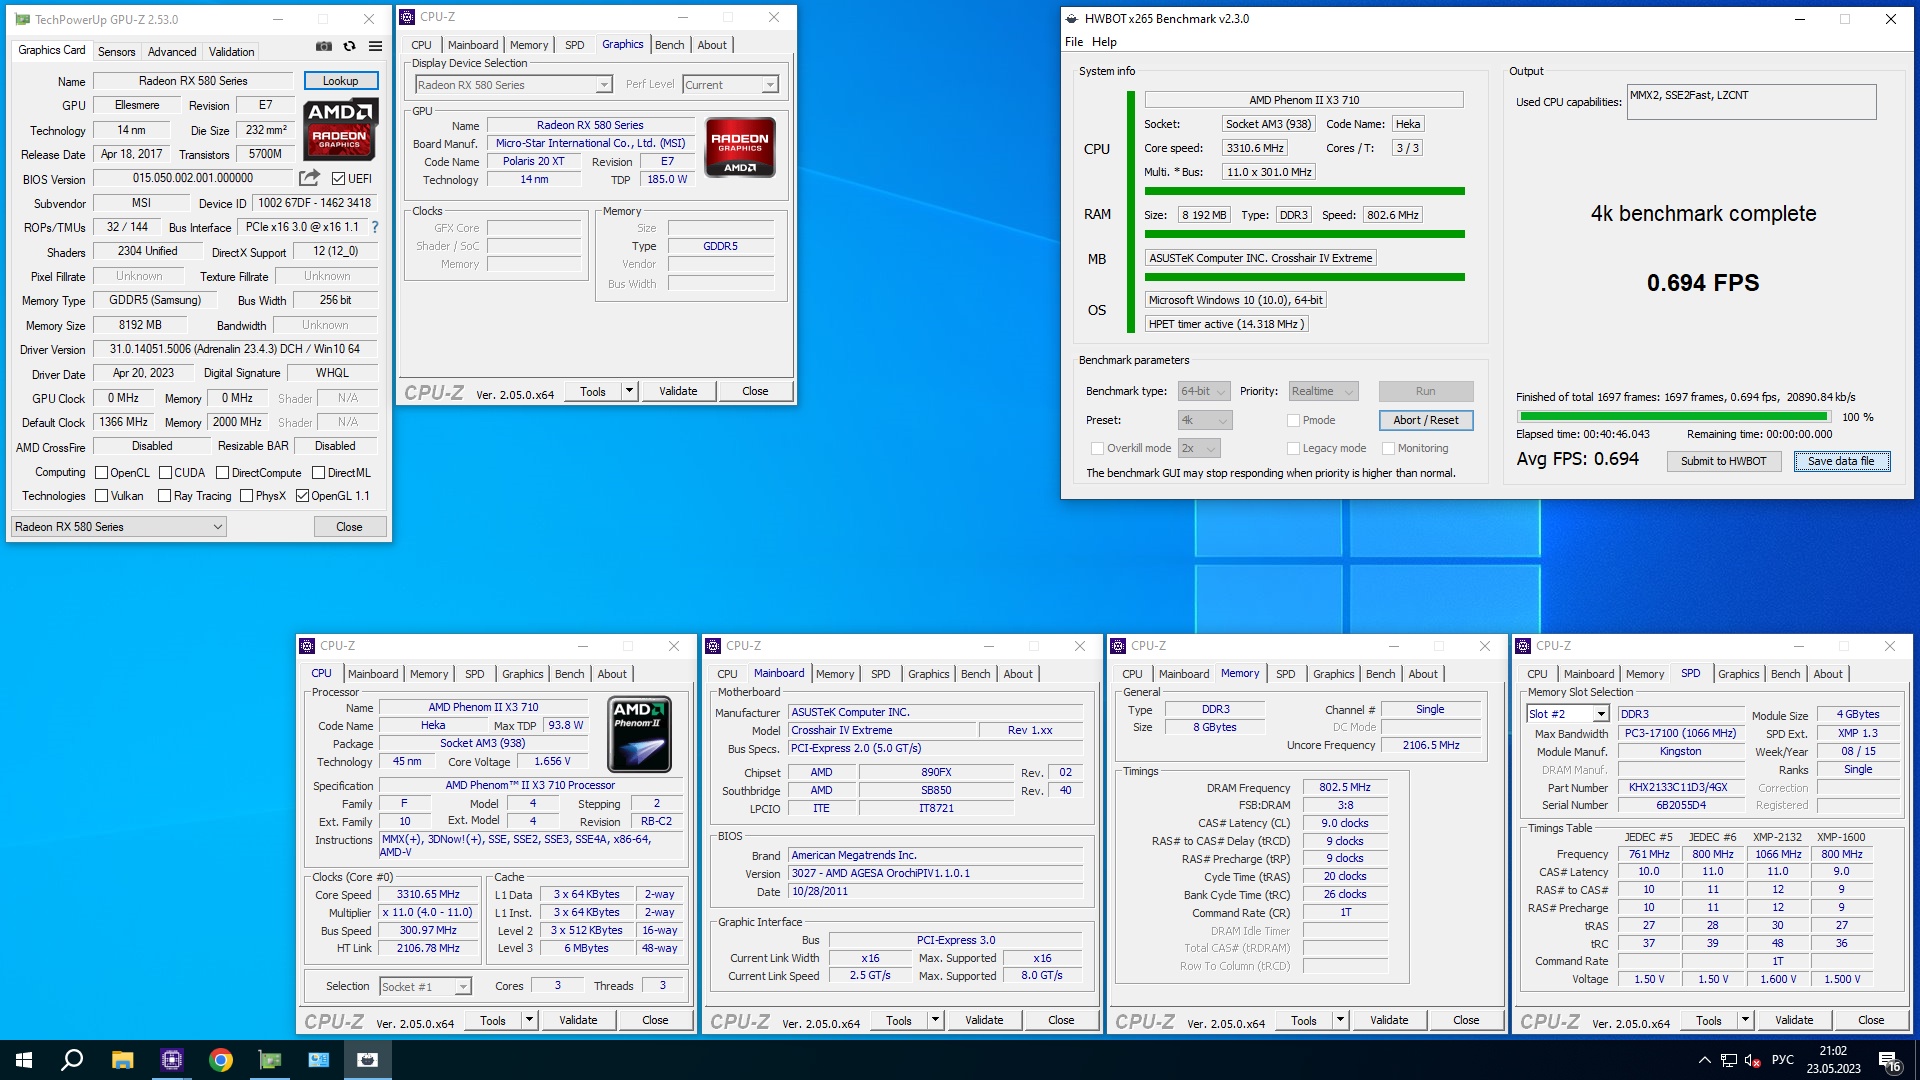The image size is (1920, 1080).
Task: Open the notification center icon
Action: 1889,1060
